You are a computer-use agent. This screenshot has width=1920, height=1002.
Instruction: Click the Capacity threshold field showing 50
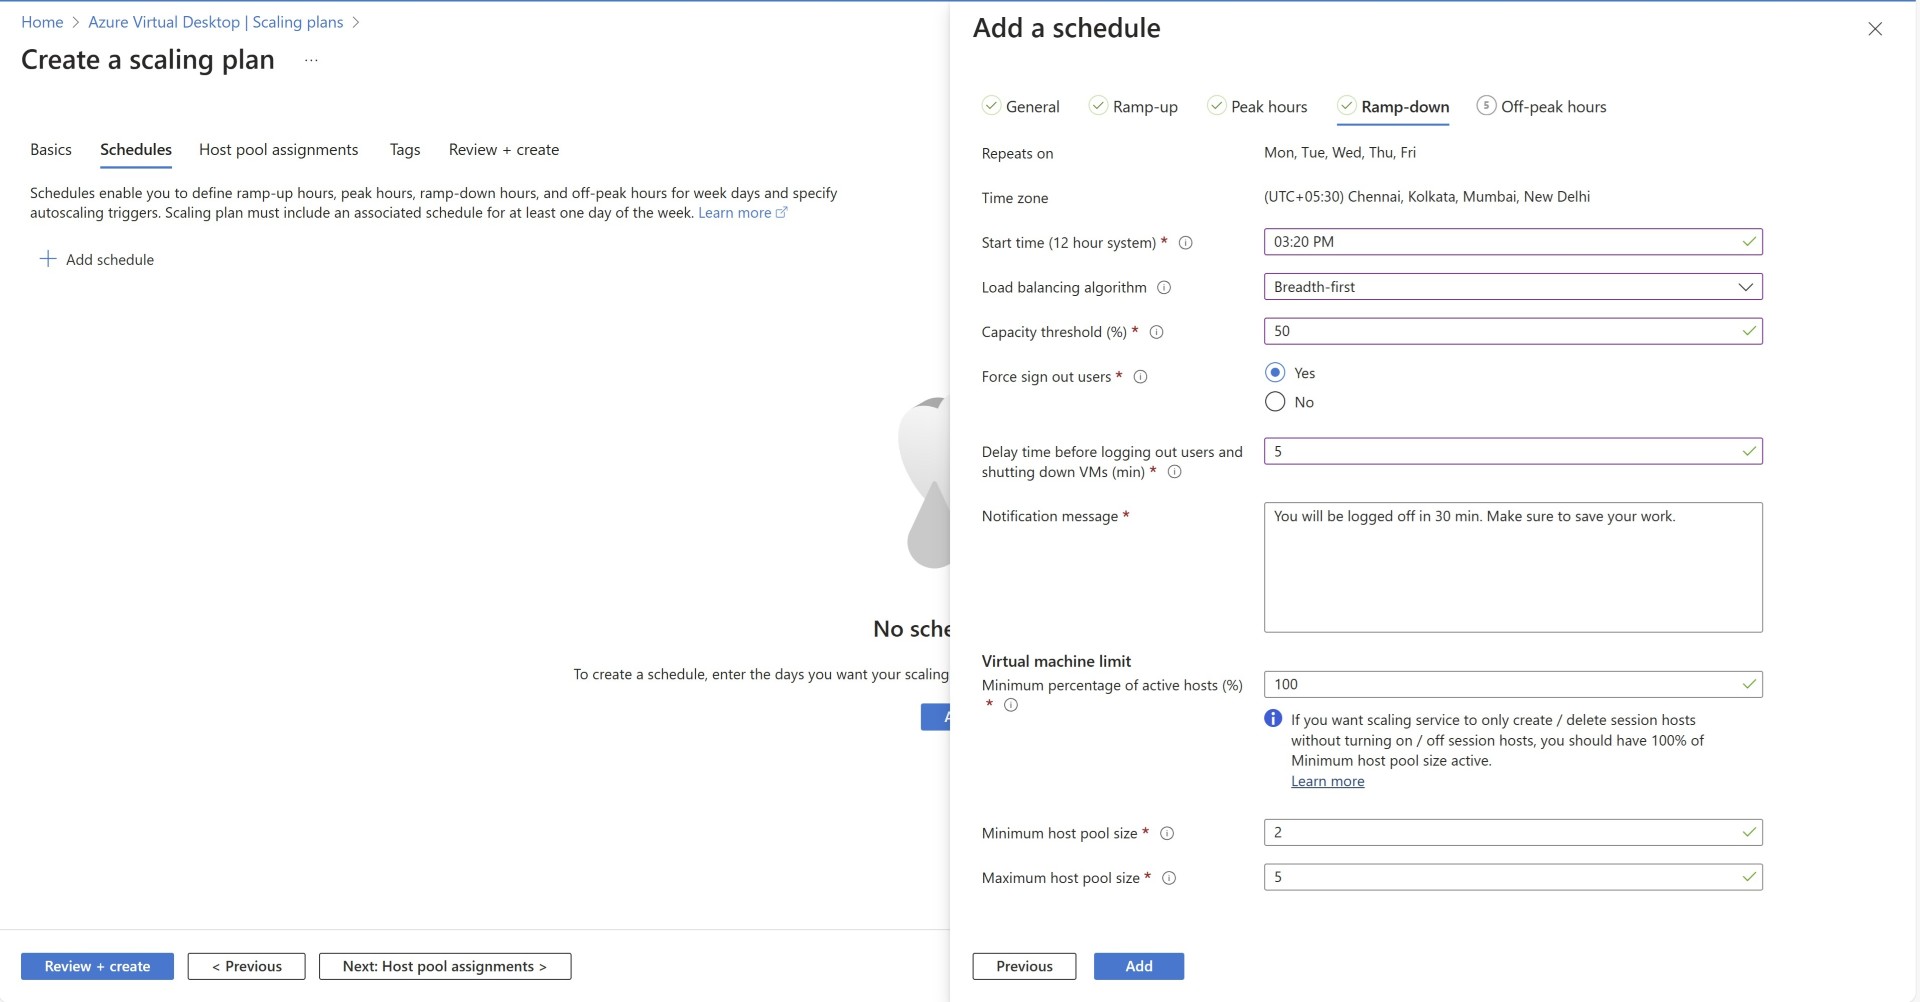click(1513, 331)
